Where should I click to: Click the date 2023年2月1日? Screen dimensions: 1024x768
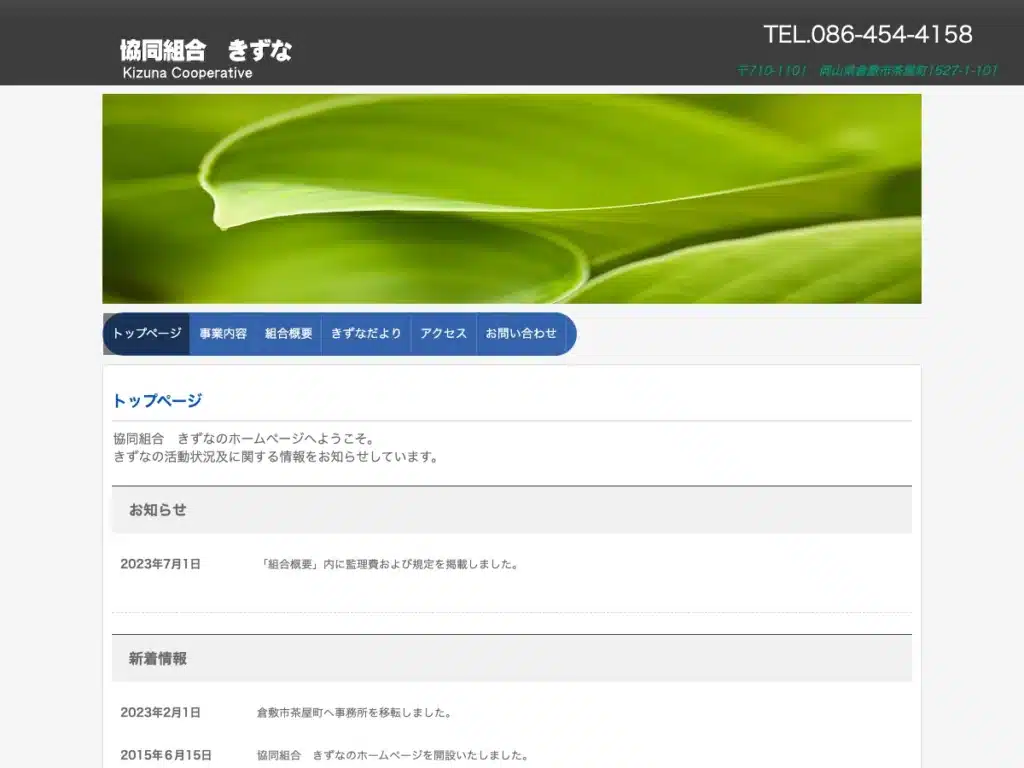point(161,712)
